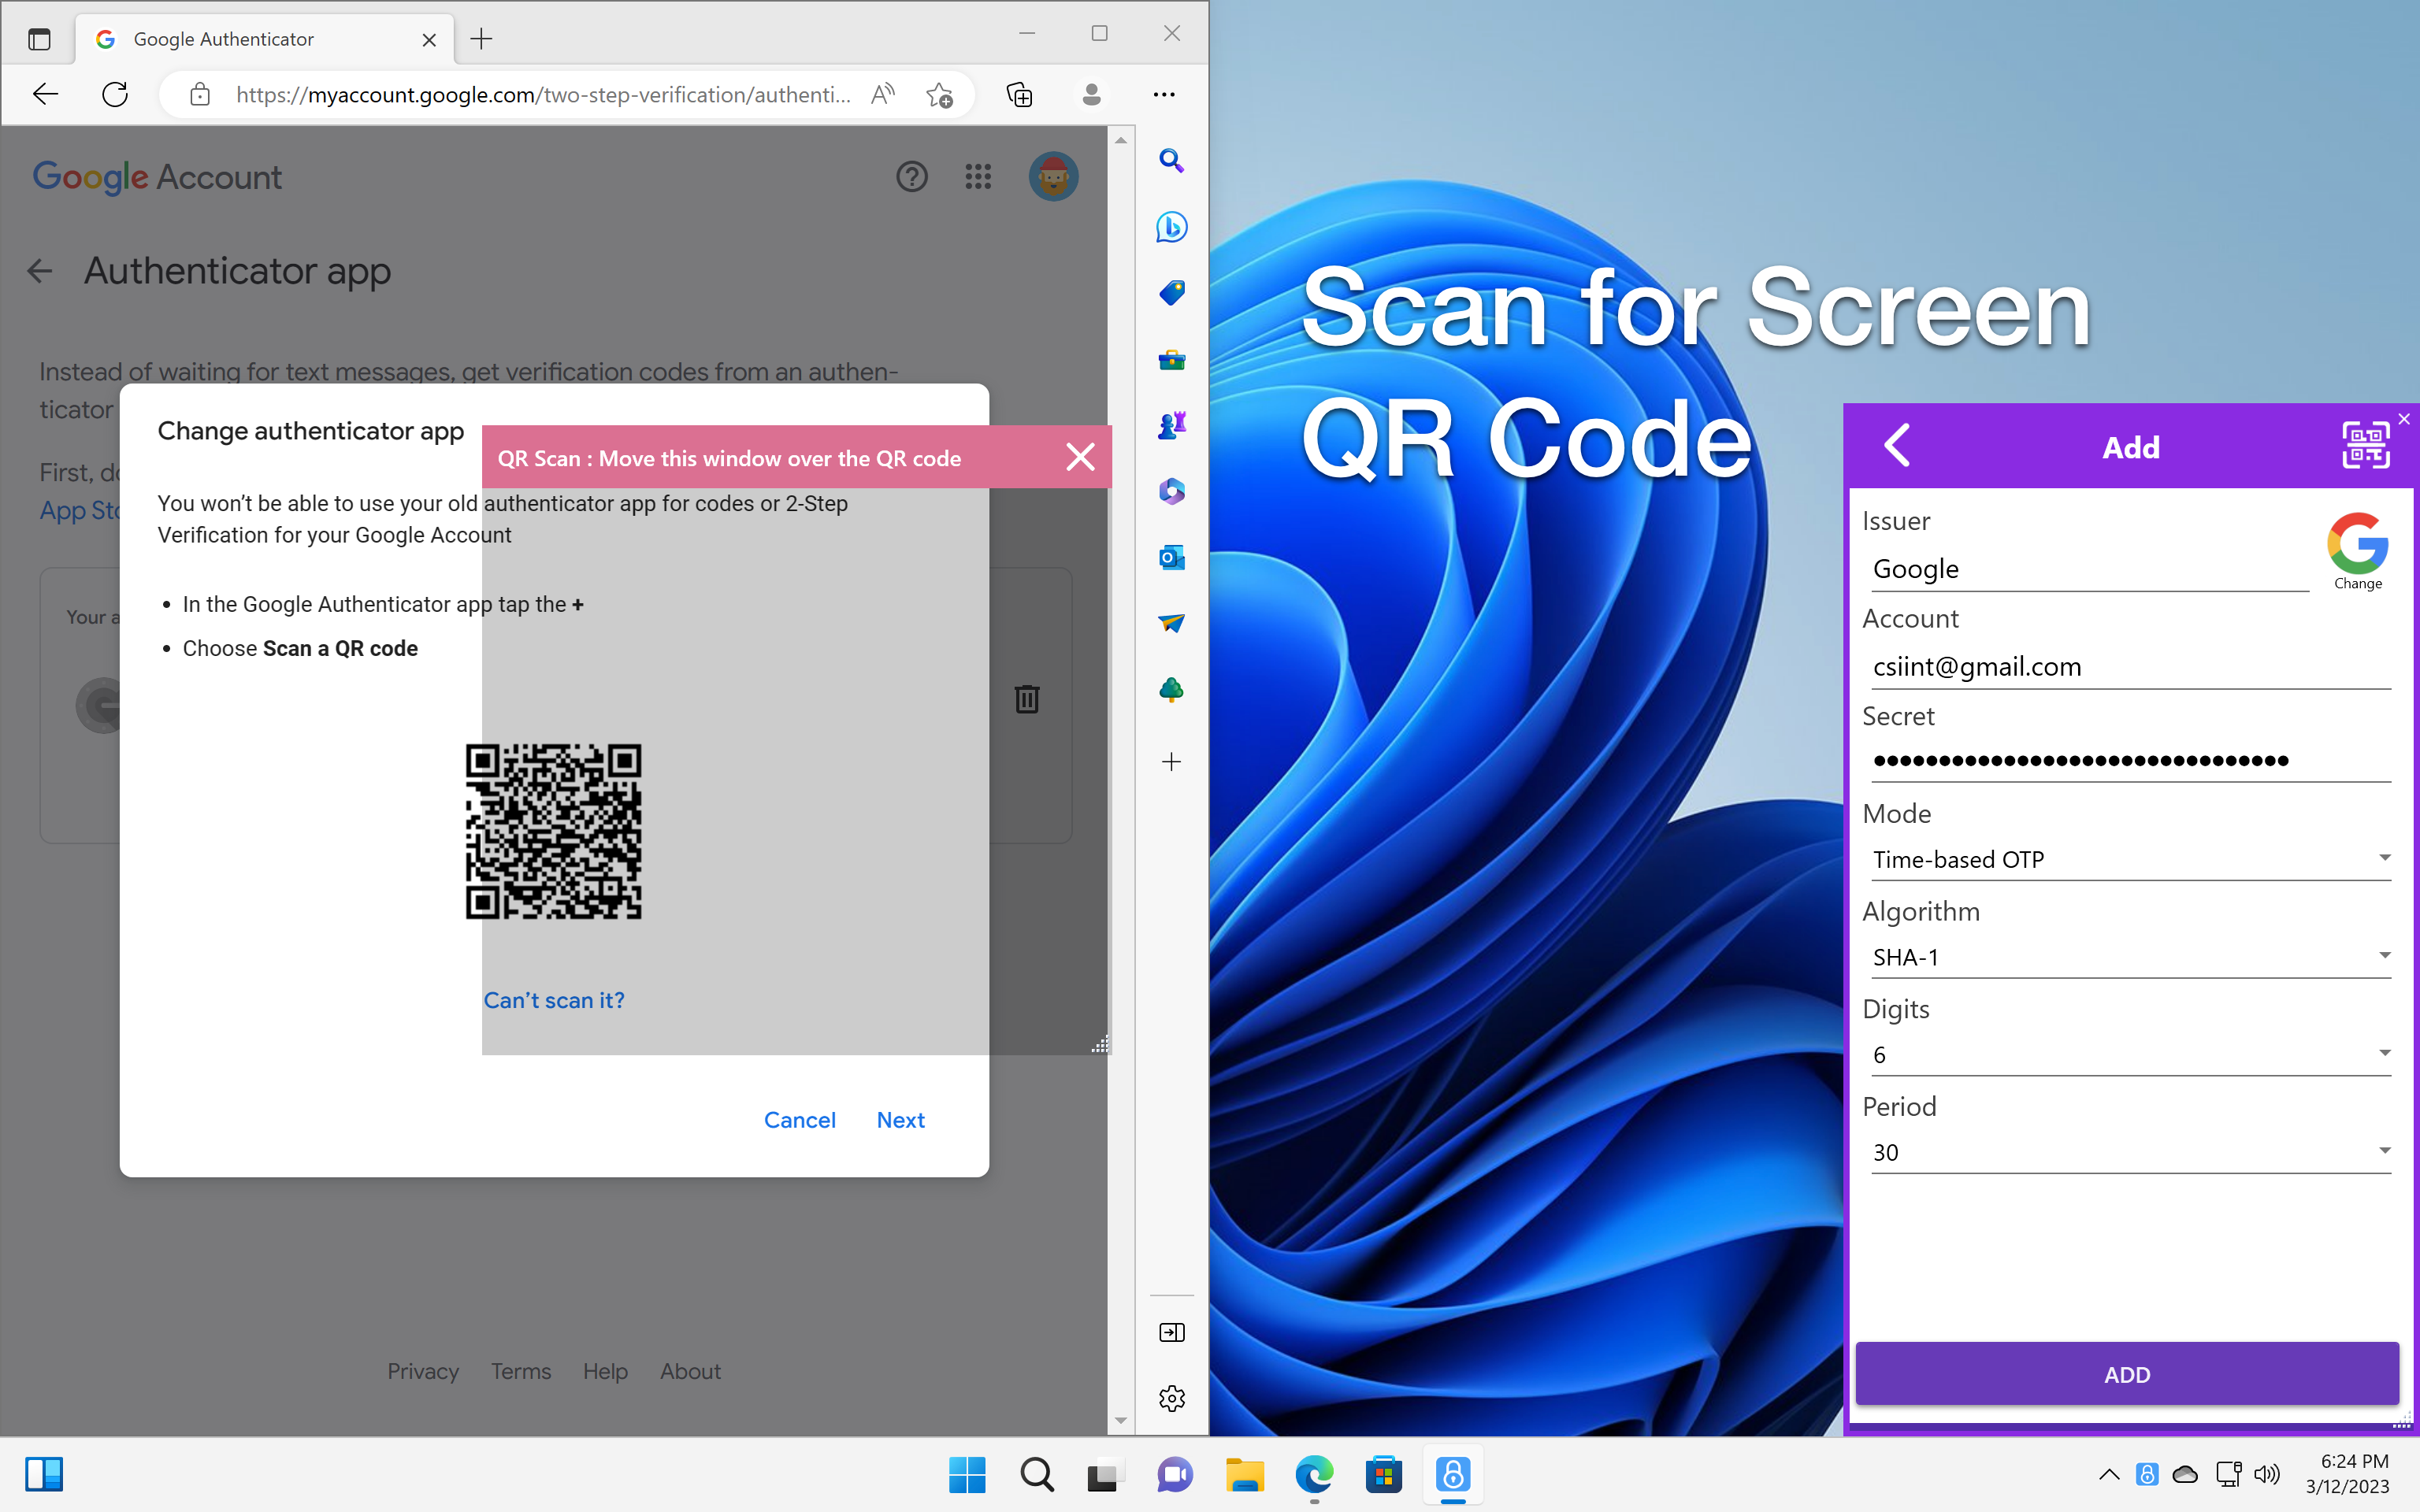This screenshot has width=2420, height=1512.
Task: Click the back arrow in the Add panel
Action: pyautogui.click(x=1897, y=446)
